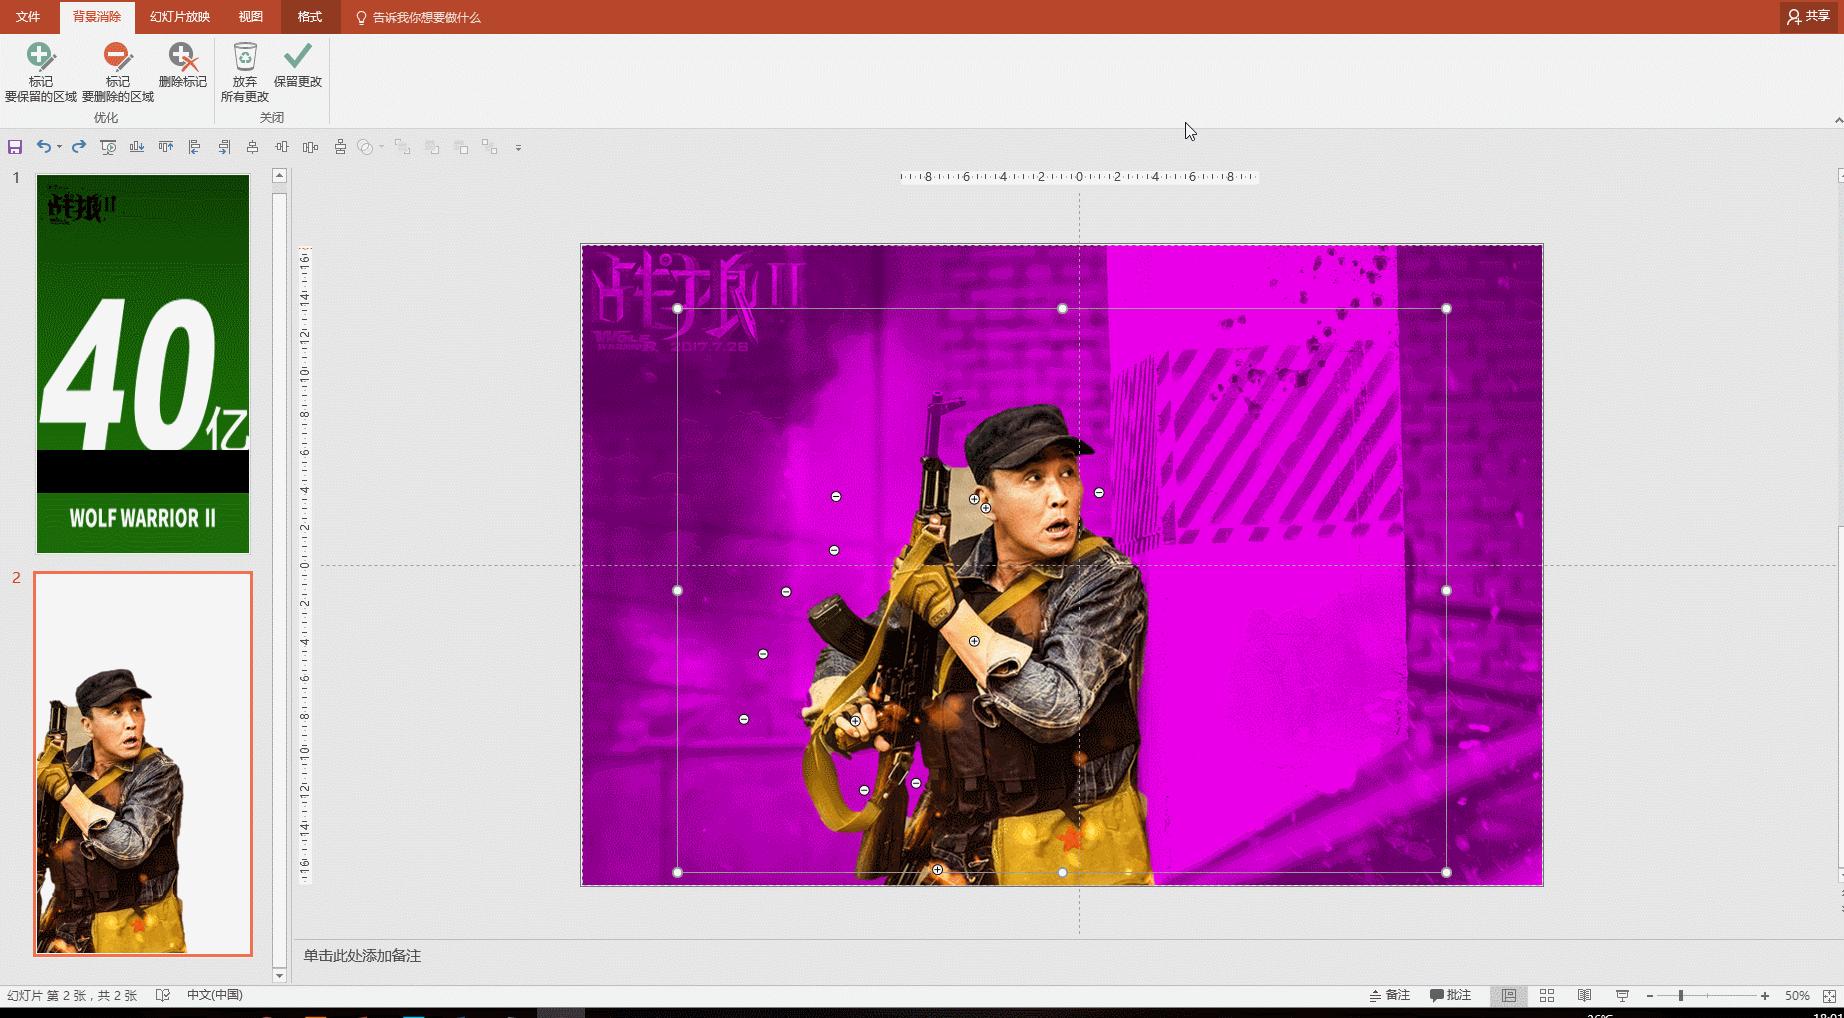1844x1018 pixels.
Task: Click 'Mark areas to remove' (标记要删除的区域)
Action: (x=117, y=72)
